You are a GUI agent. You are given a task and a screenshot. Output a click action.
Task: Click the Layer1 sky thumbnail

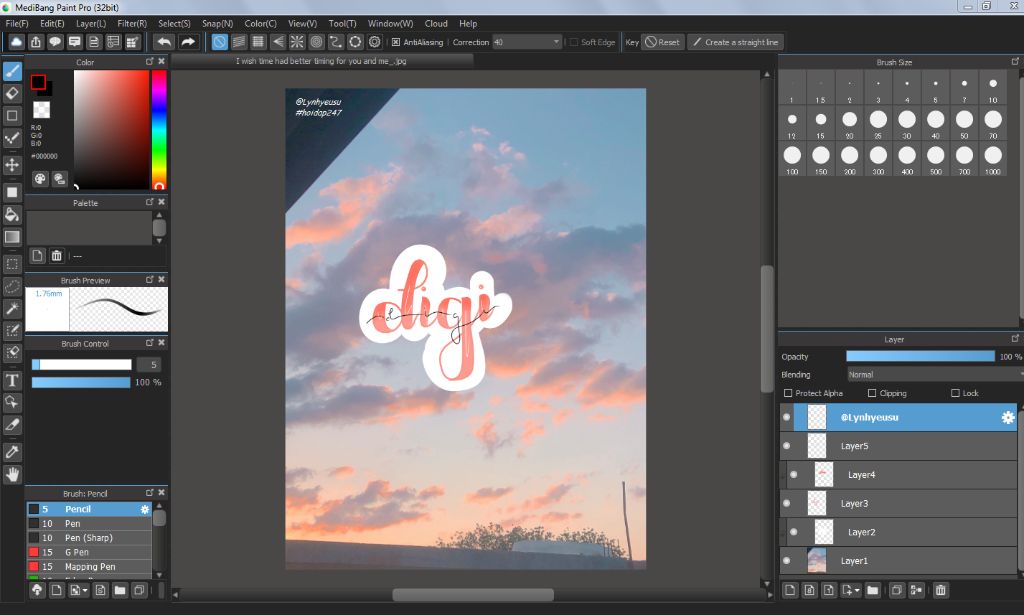pos(817,561)
